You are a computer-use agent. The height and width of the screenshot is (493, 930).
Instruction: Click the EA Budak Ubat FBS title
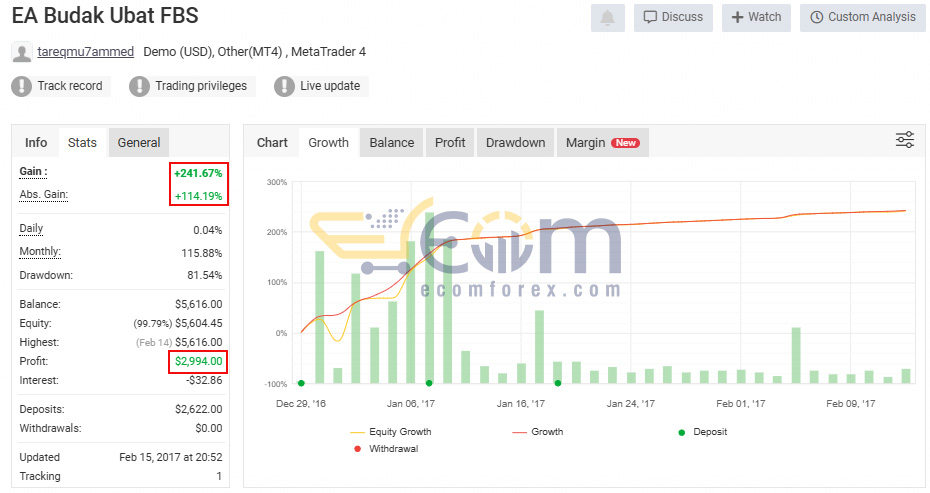pos(105,16)
